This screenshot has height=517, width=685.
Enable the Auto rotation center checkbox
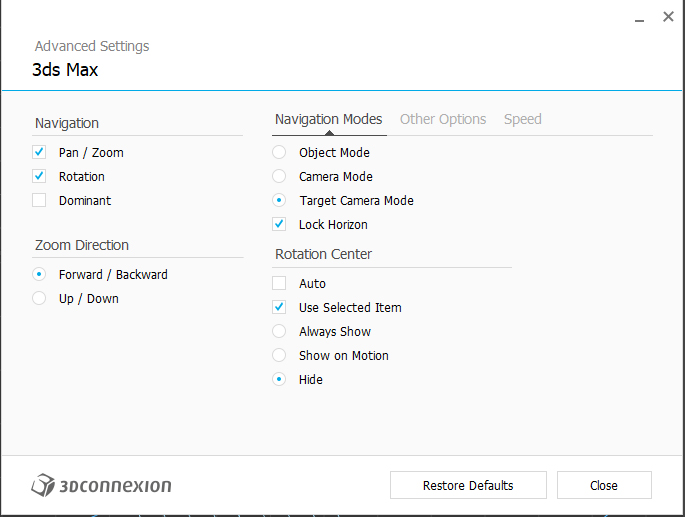(279, 283)
